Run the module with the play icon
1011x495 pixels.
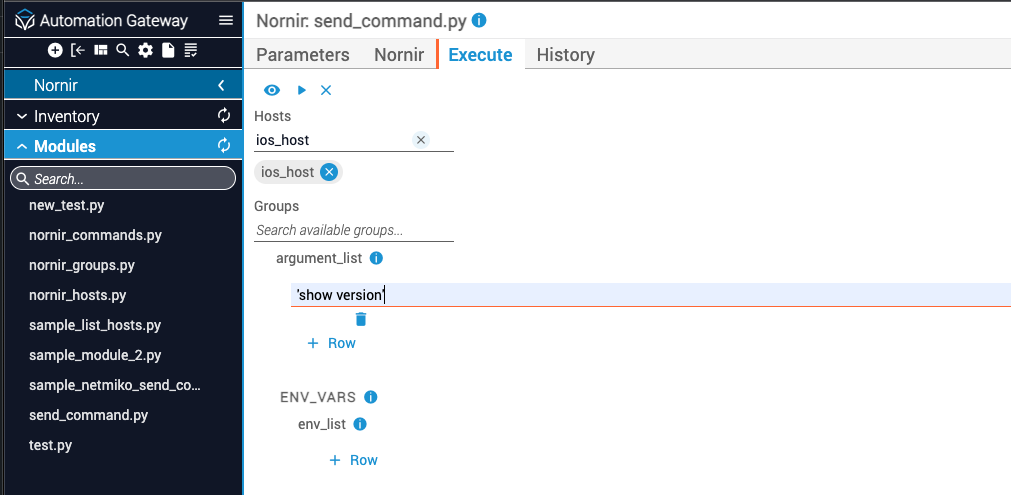pos(301,90)
